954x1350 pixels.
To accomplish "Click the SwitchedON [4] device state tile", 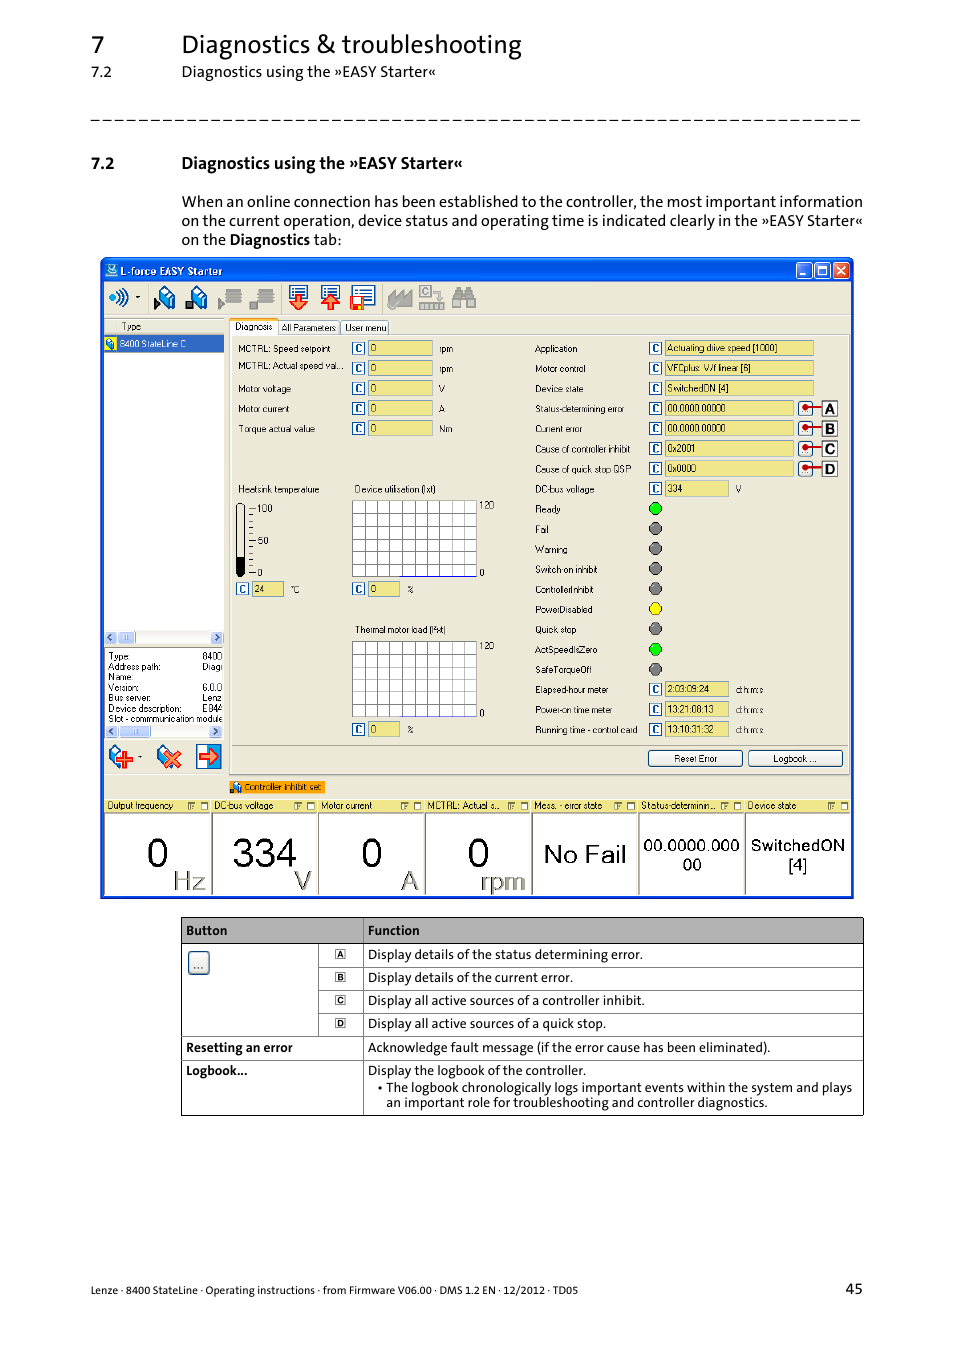I will point(798,854).
